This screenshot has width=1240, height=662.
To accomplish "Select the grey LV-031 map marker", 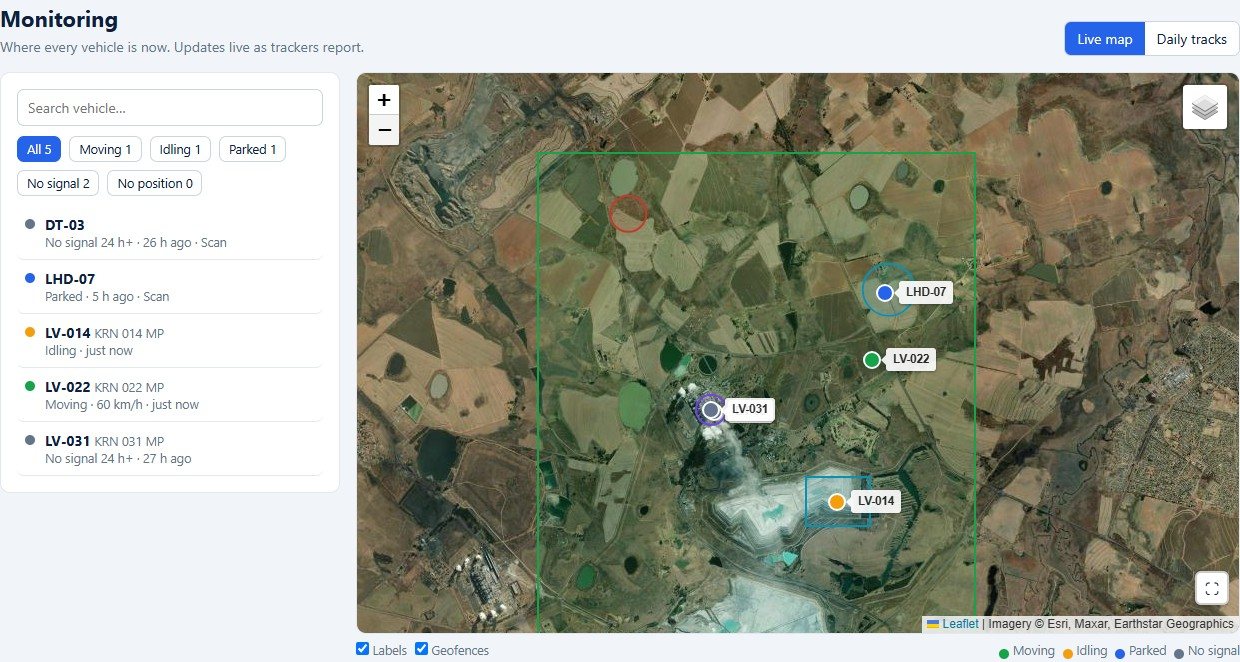I will [x=711, y=409].
